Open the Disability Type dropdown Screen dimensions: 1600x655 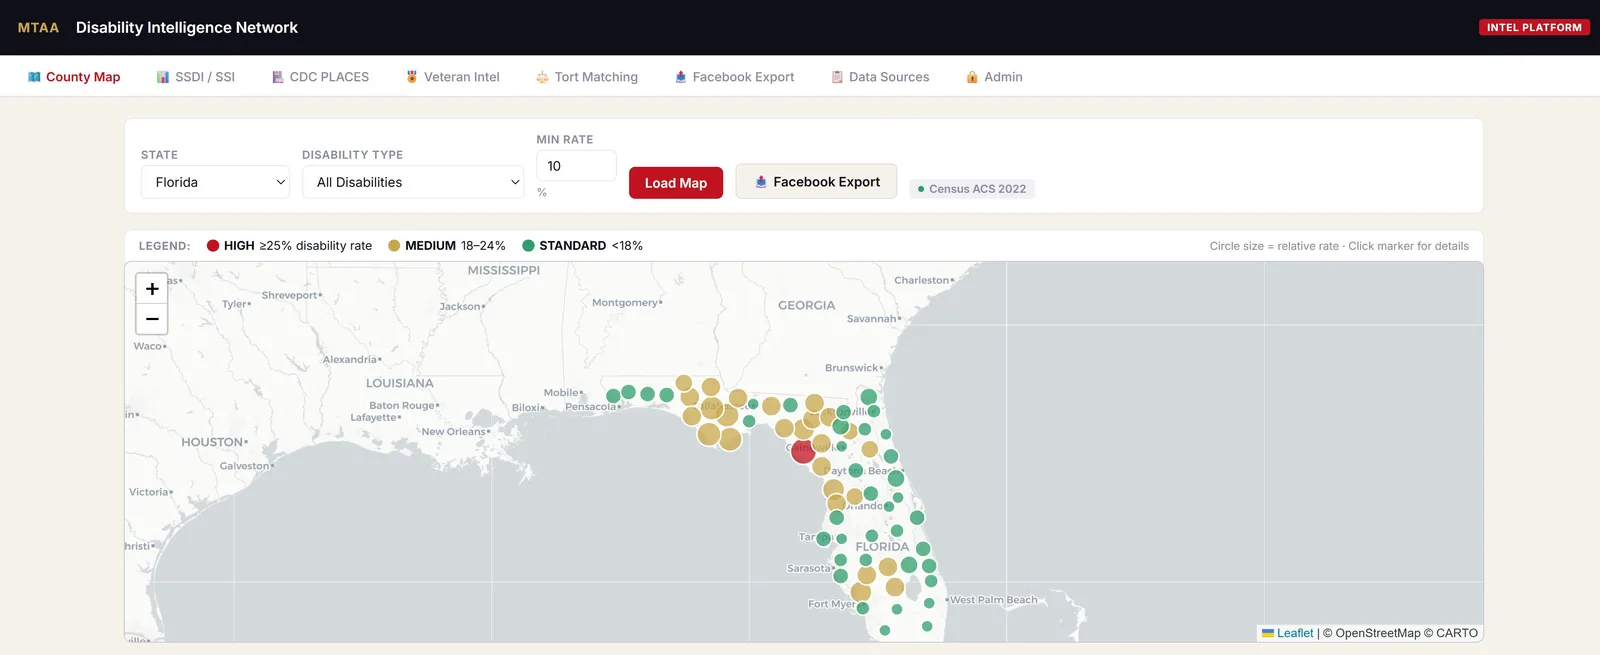coord(413,182)
